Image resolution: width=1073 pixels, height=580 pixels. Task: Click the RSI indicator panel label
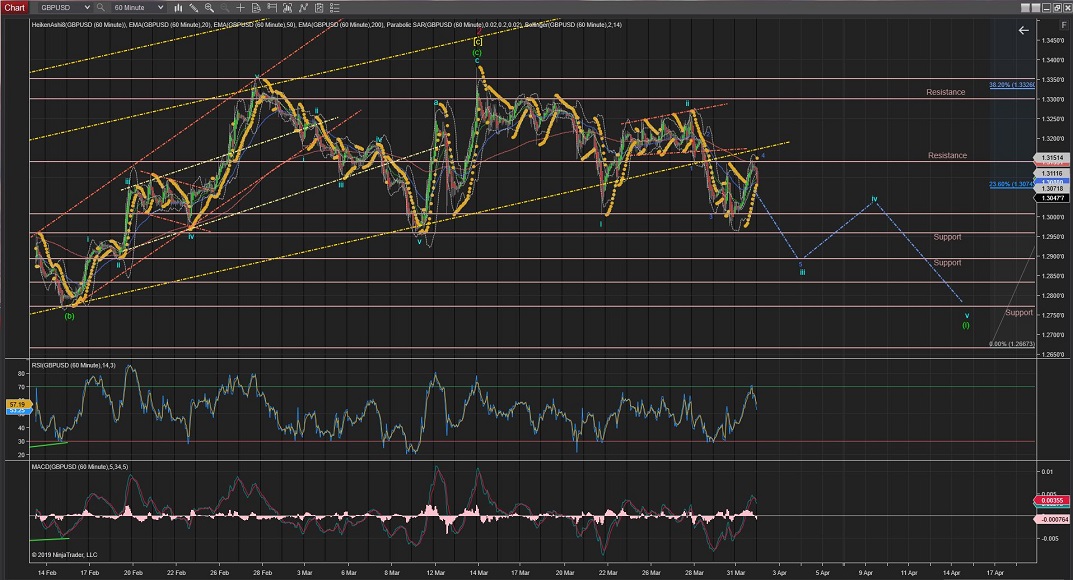[x=73, y=365]
